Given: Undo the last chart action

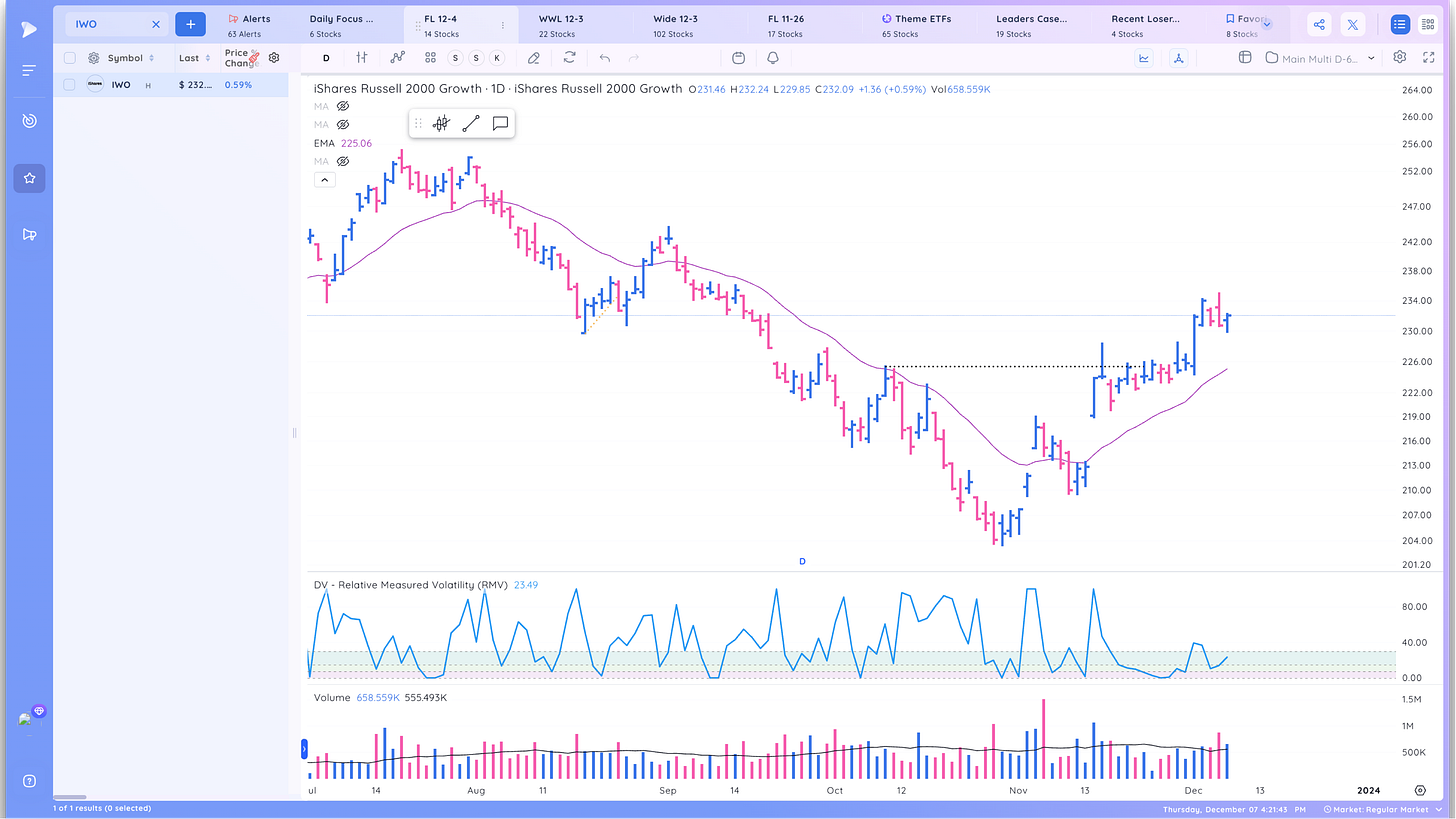Looking at the screenshot, I should (x=605, y=58).
